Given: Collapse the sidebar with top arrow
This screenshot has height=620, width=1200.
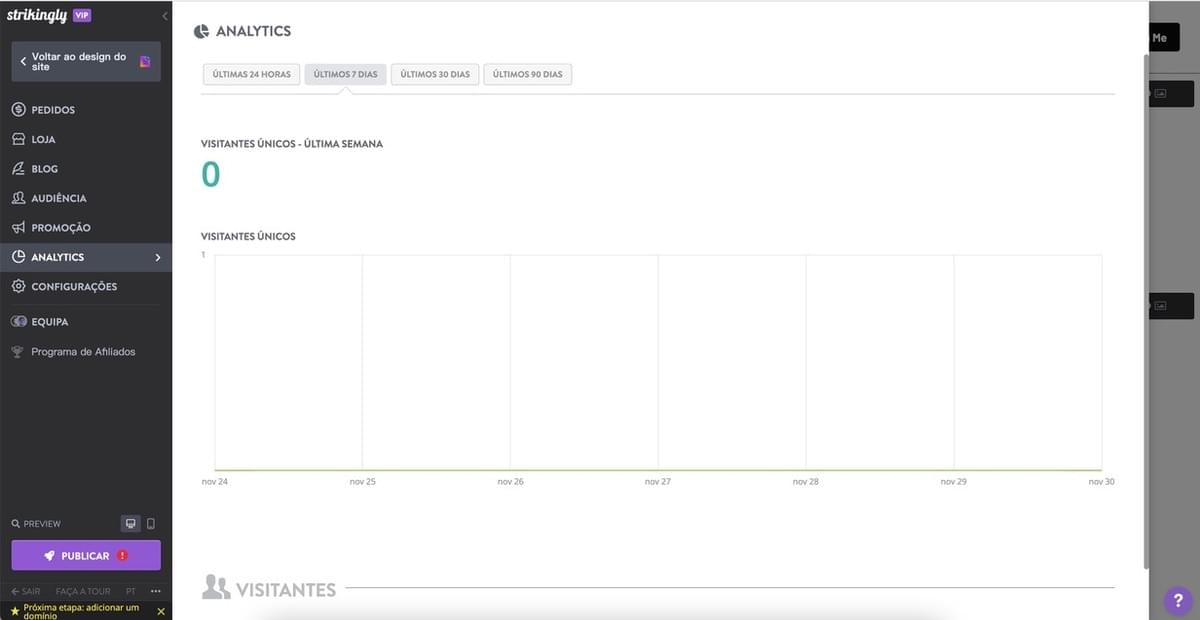Looking at the screenshot, I should click(164, 16).
